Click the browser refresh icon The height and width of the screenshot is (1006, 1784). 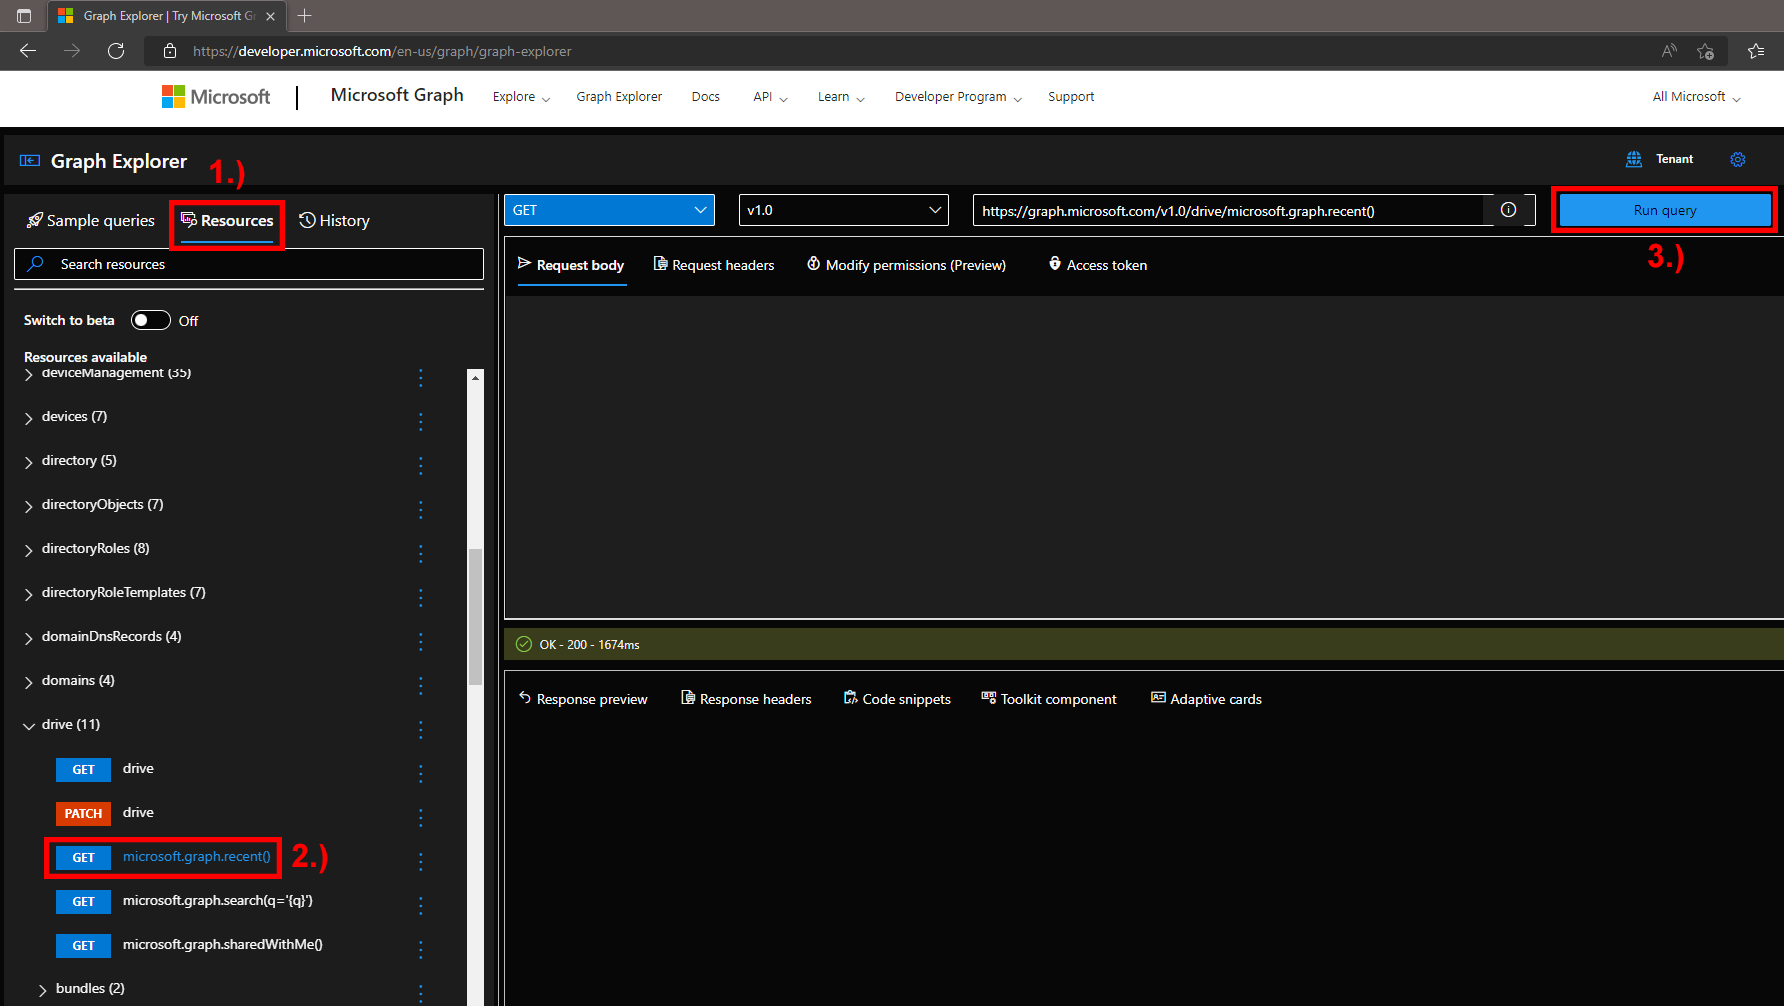pos(116,51)
